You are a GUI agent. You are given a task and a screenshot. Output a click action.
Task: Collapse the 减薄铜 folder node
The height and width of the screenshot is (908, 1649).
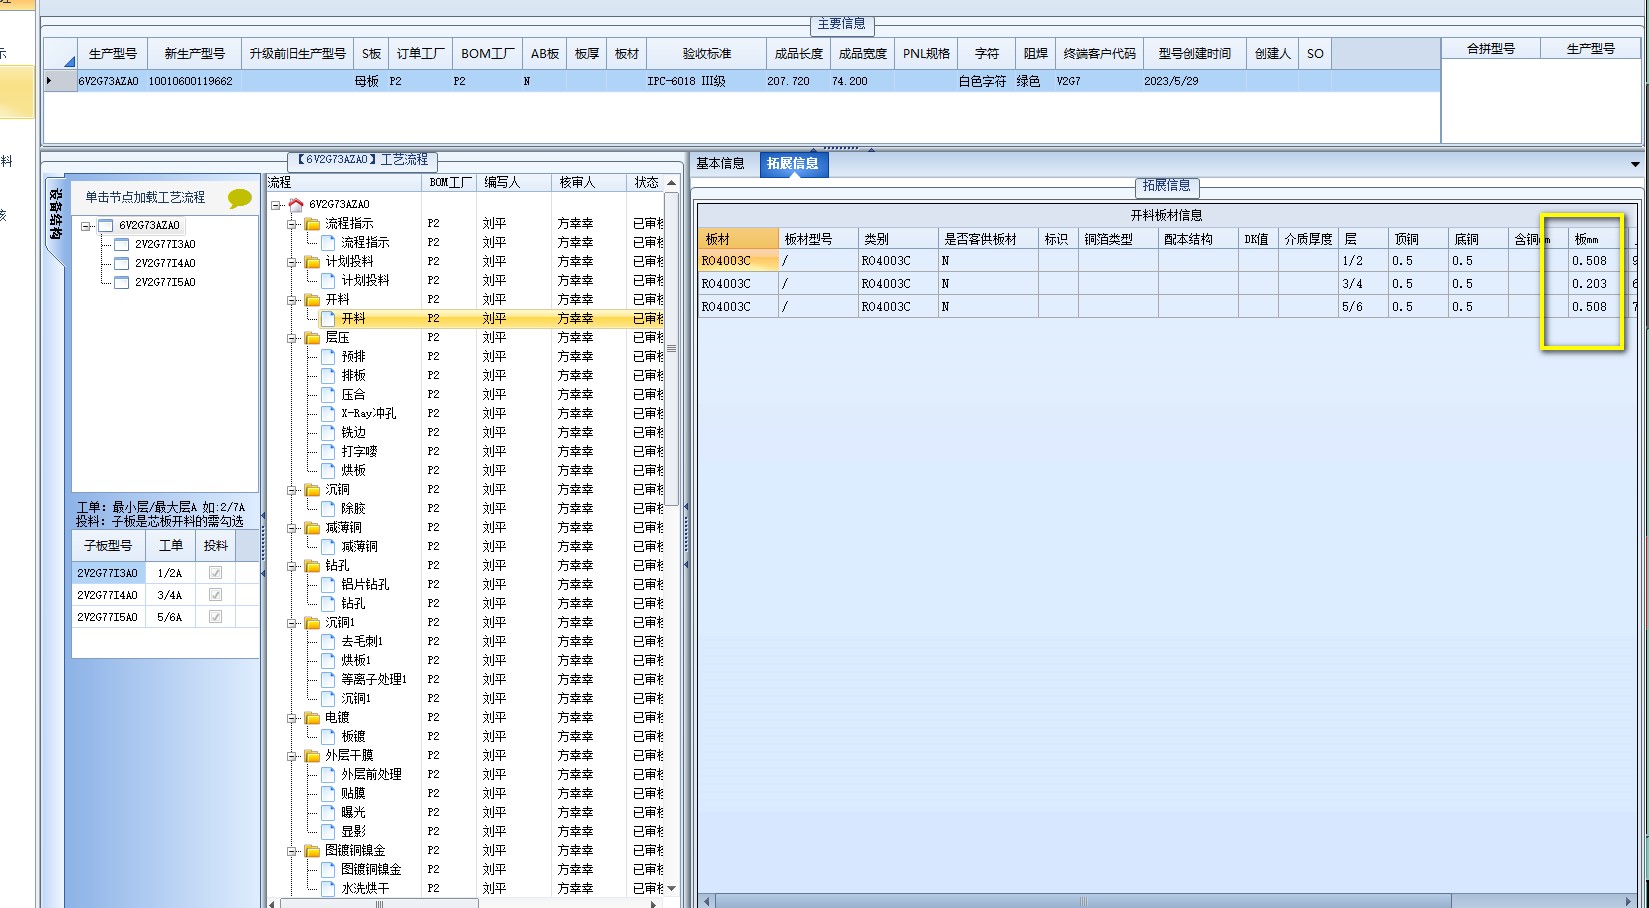coord(292,528)
